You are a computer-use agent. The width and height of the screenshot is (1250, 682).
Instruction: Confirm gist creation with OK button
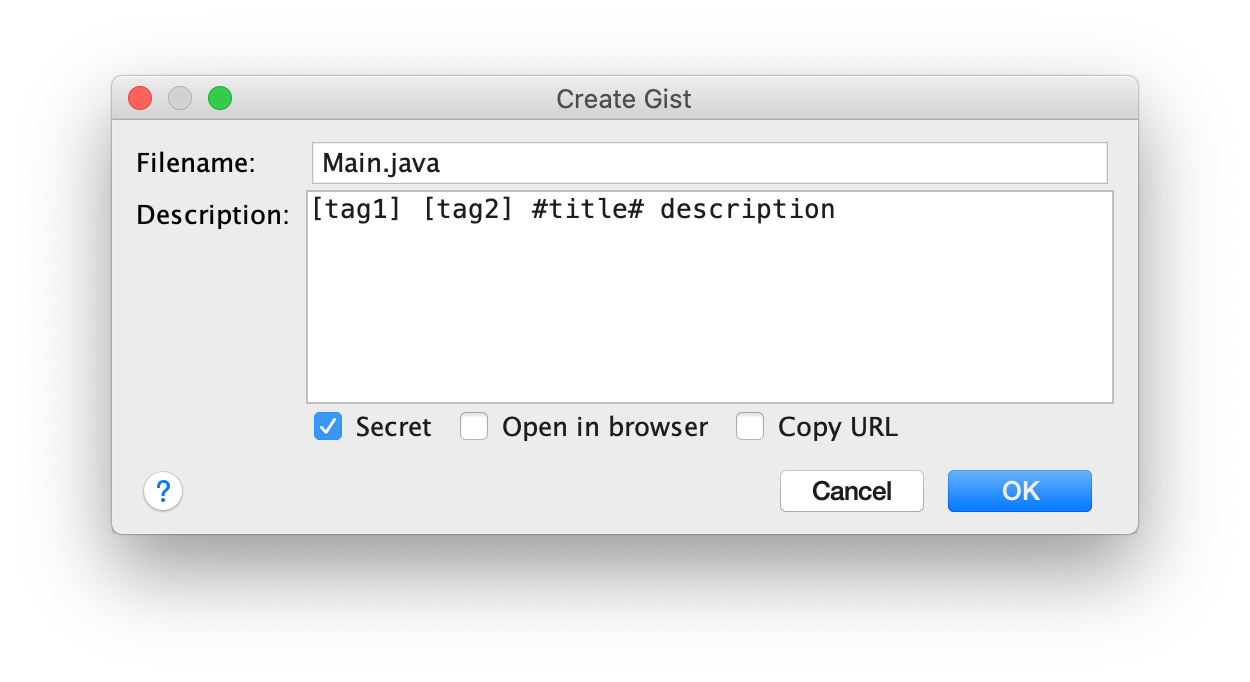coord(1020,491)
